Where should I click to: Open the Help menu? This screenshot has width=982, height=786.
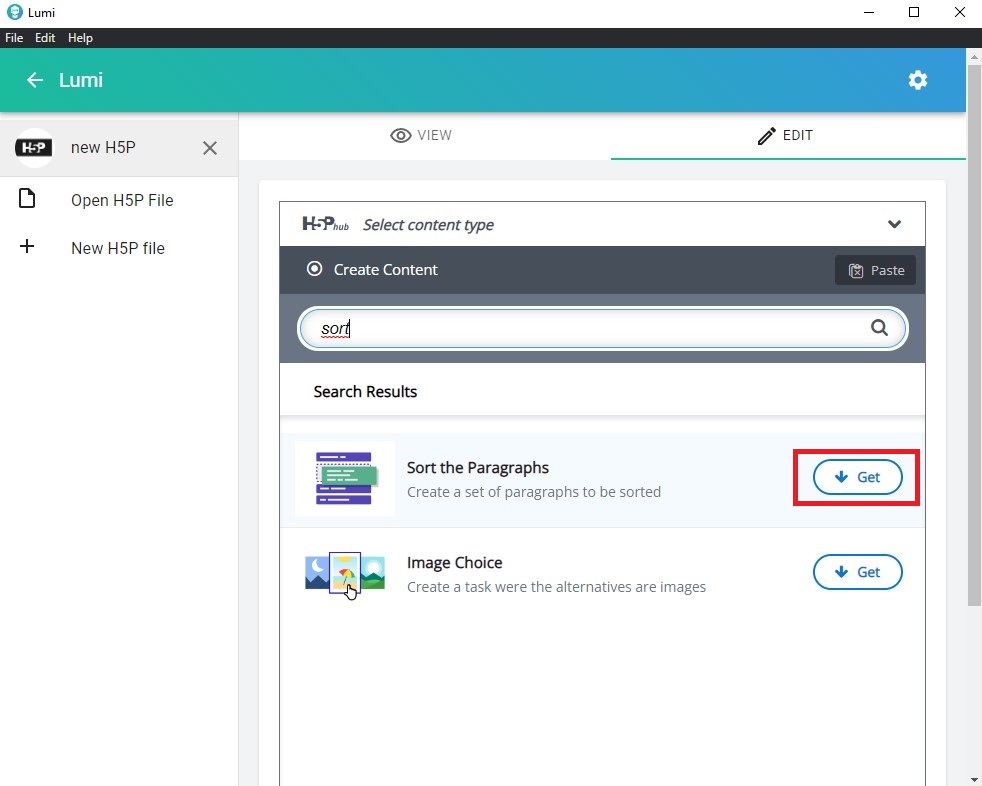coord(80,38)
